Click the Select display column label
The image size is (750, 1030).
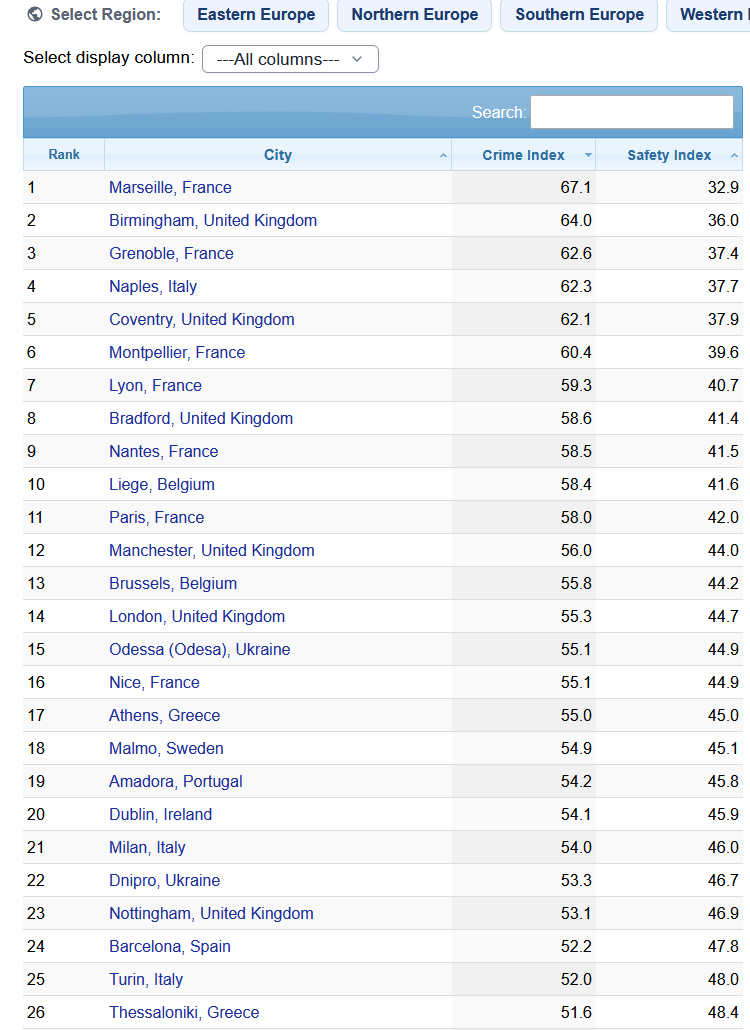(x=109, y=58)
